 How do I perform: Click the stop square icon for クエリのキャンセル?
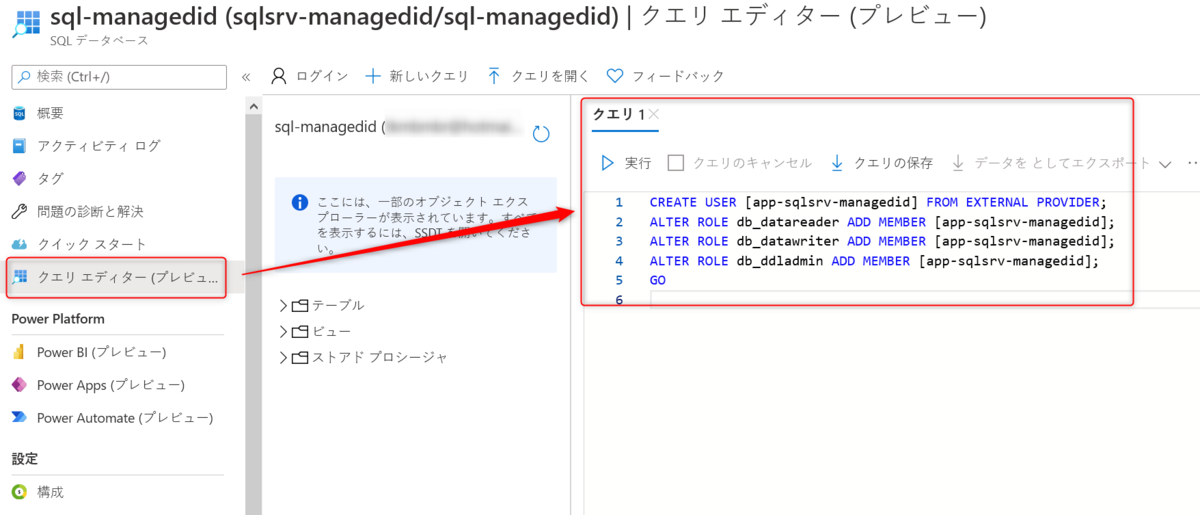click(x=676, y=163)
